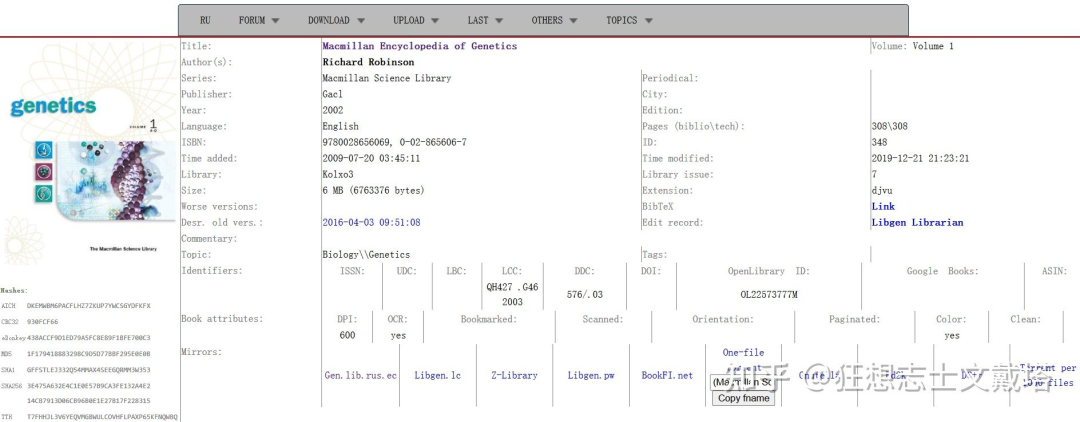Screen dimensions: 1080x422
Task: Open the Z-Library mirror
Action: click(514, 376)
